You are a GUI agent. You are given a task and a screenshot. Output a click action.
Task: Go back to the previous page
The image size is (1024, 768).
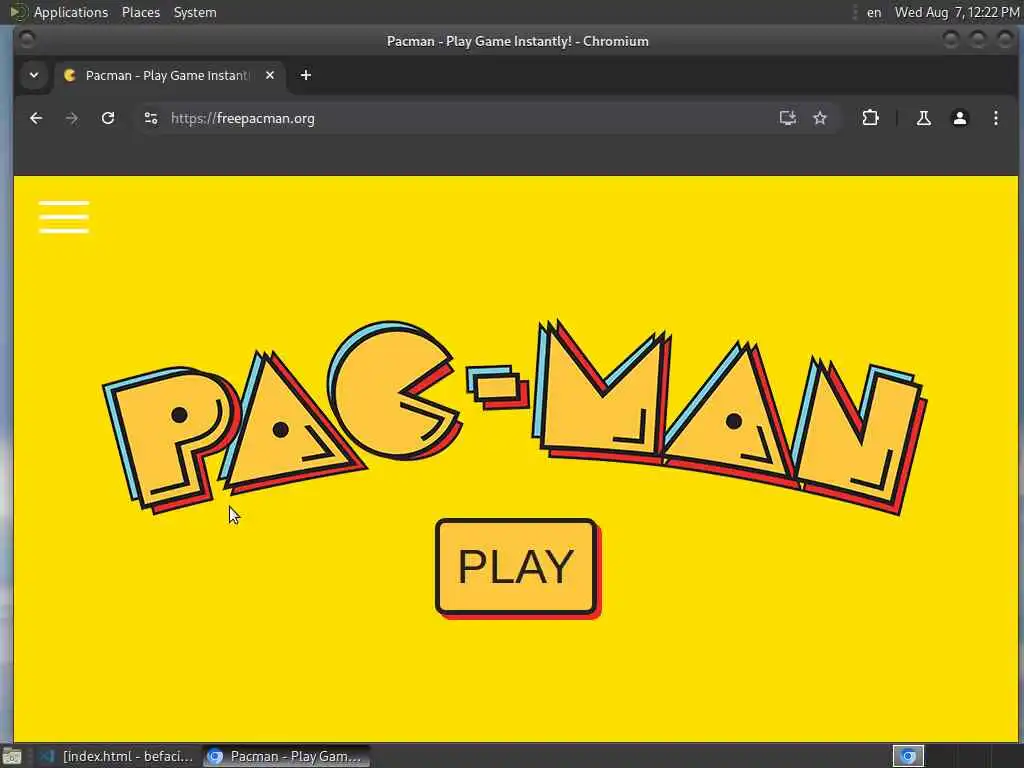click(36, 118)
